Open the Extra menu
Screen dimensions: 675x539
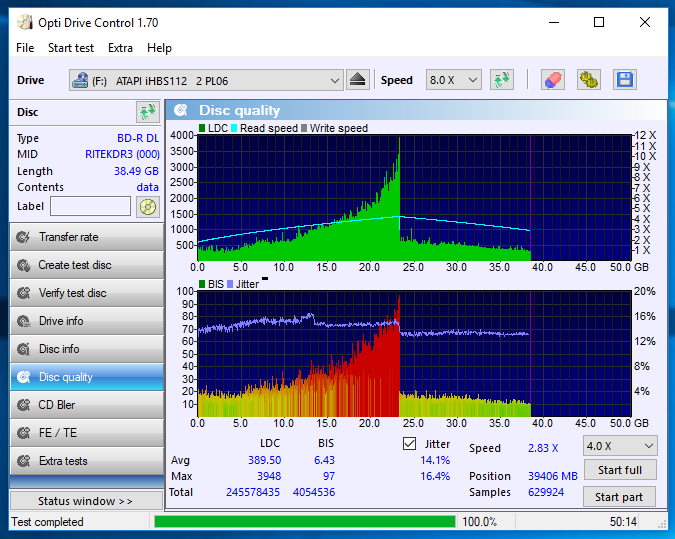point(120,48)
